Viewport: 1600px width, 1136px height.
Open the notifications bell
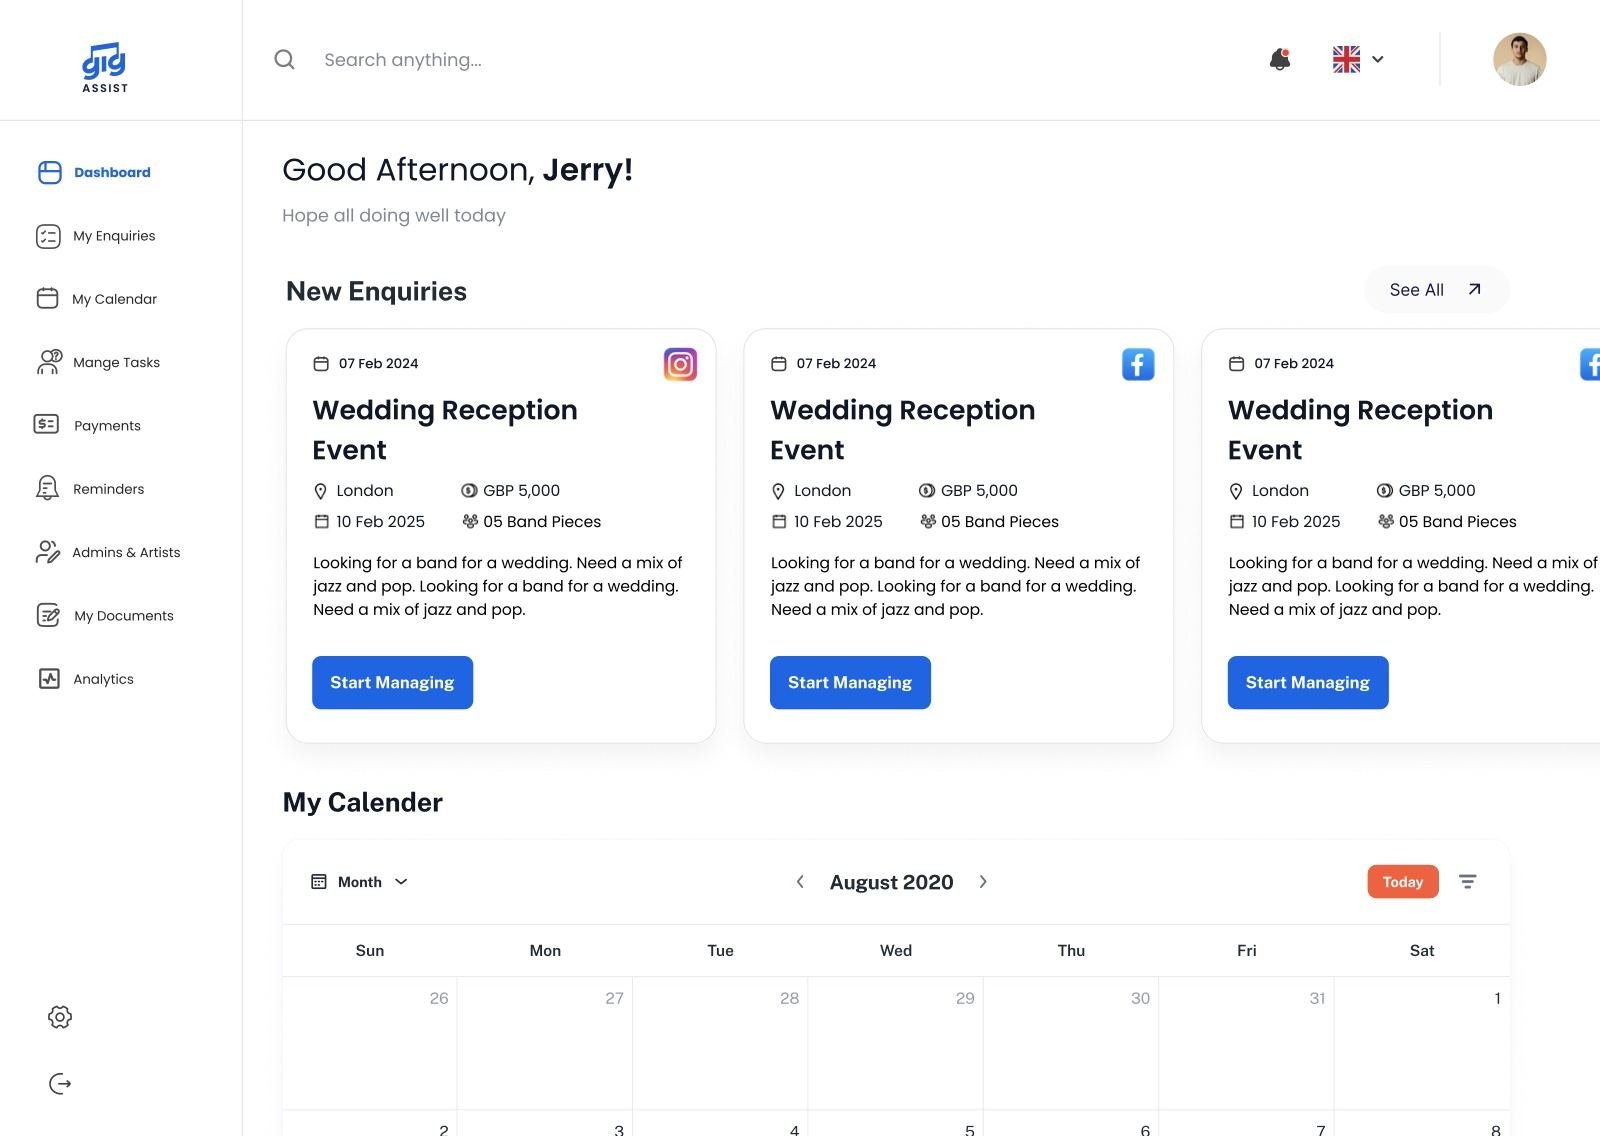click(x=1280, y=59)
